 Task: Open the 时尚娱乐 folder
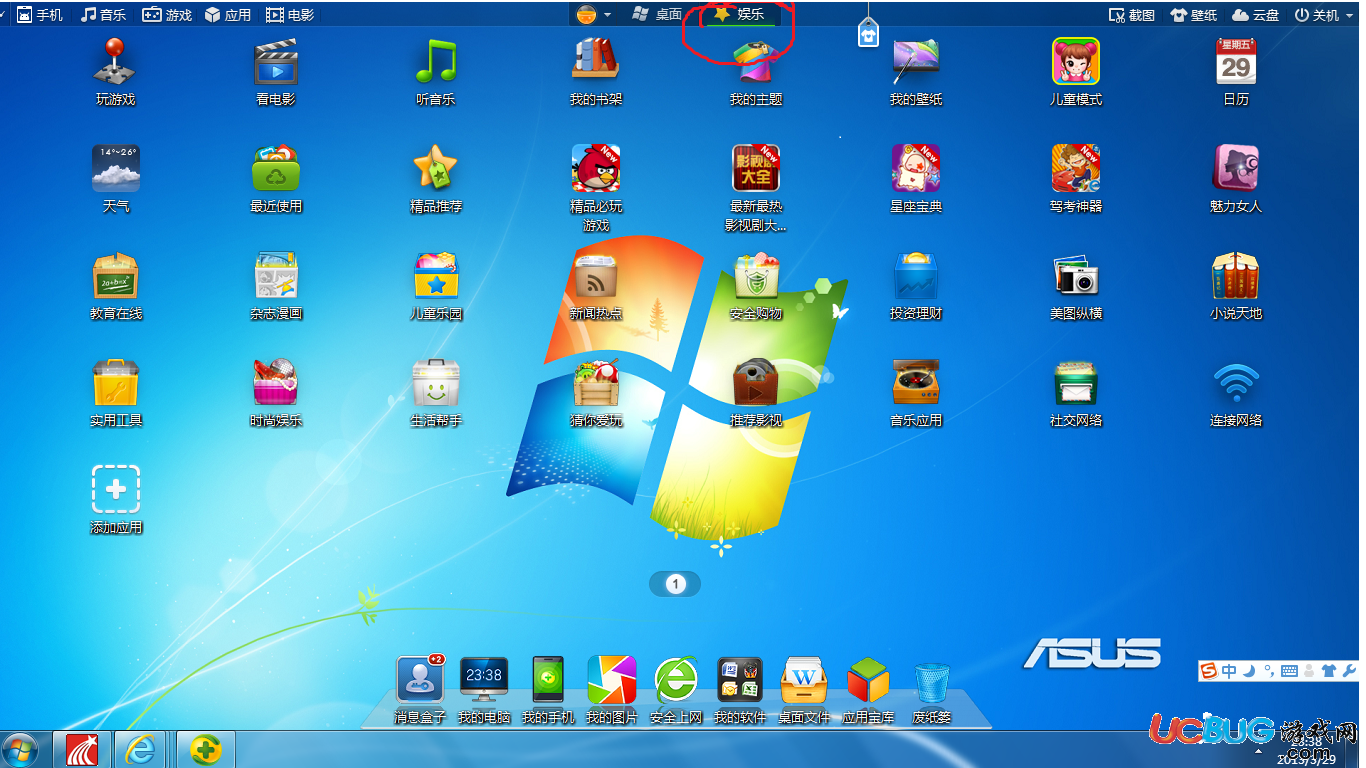point(276,382)
